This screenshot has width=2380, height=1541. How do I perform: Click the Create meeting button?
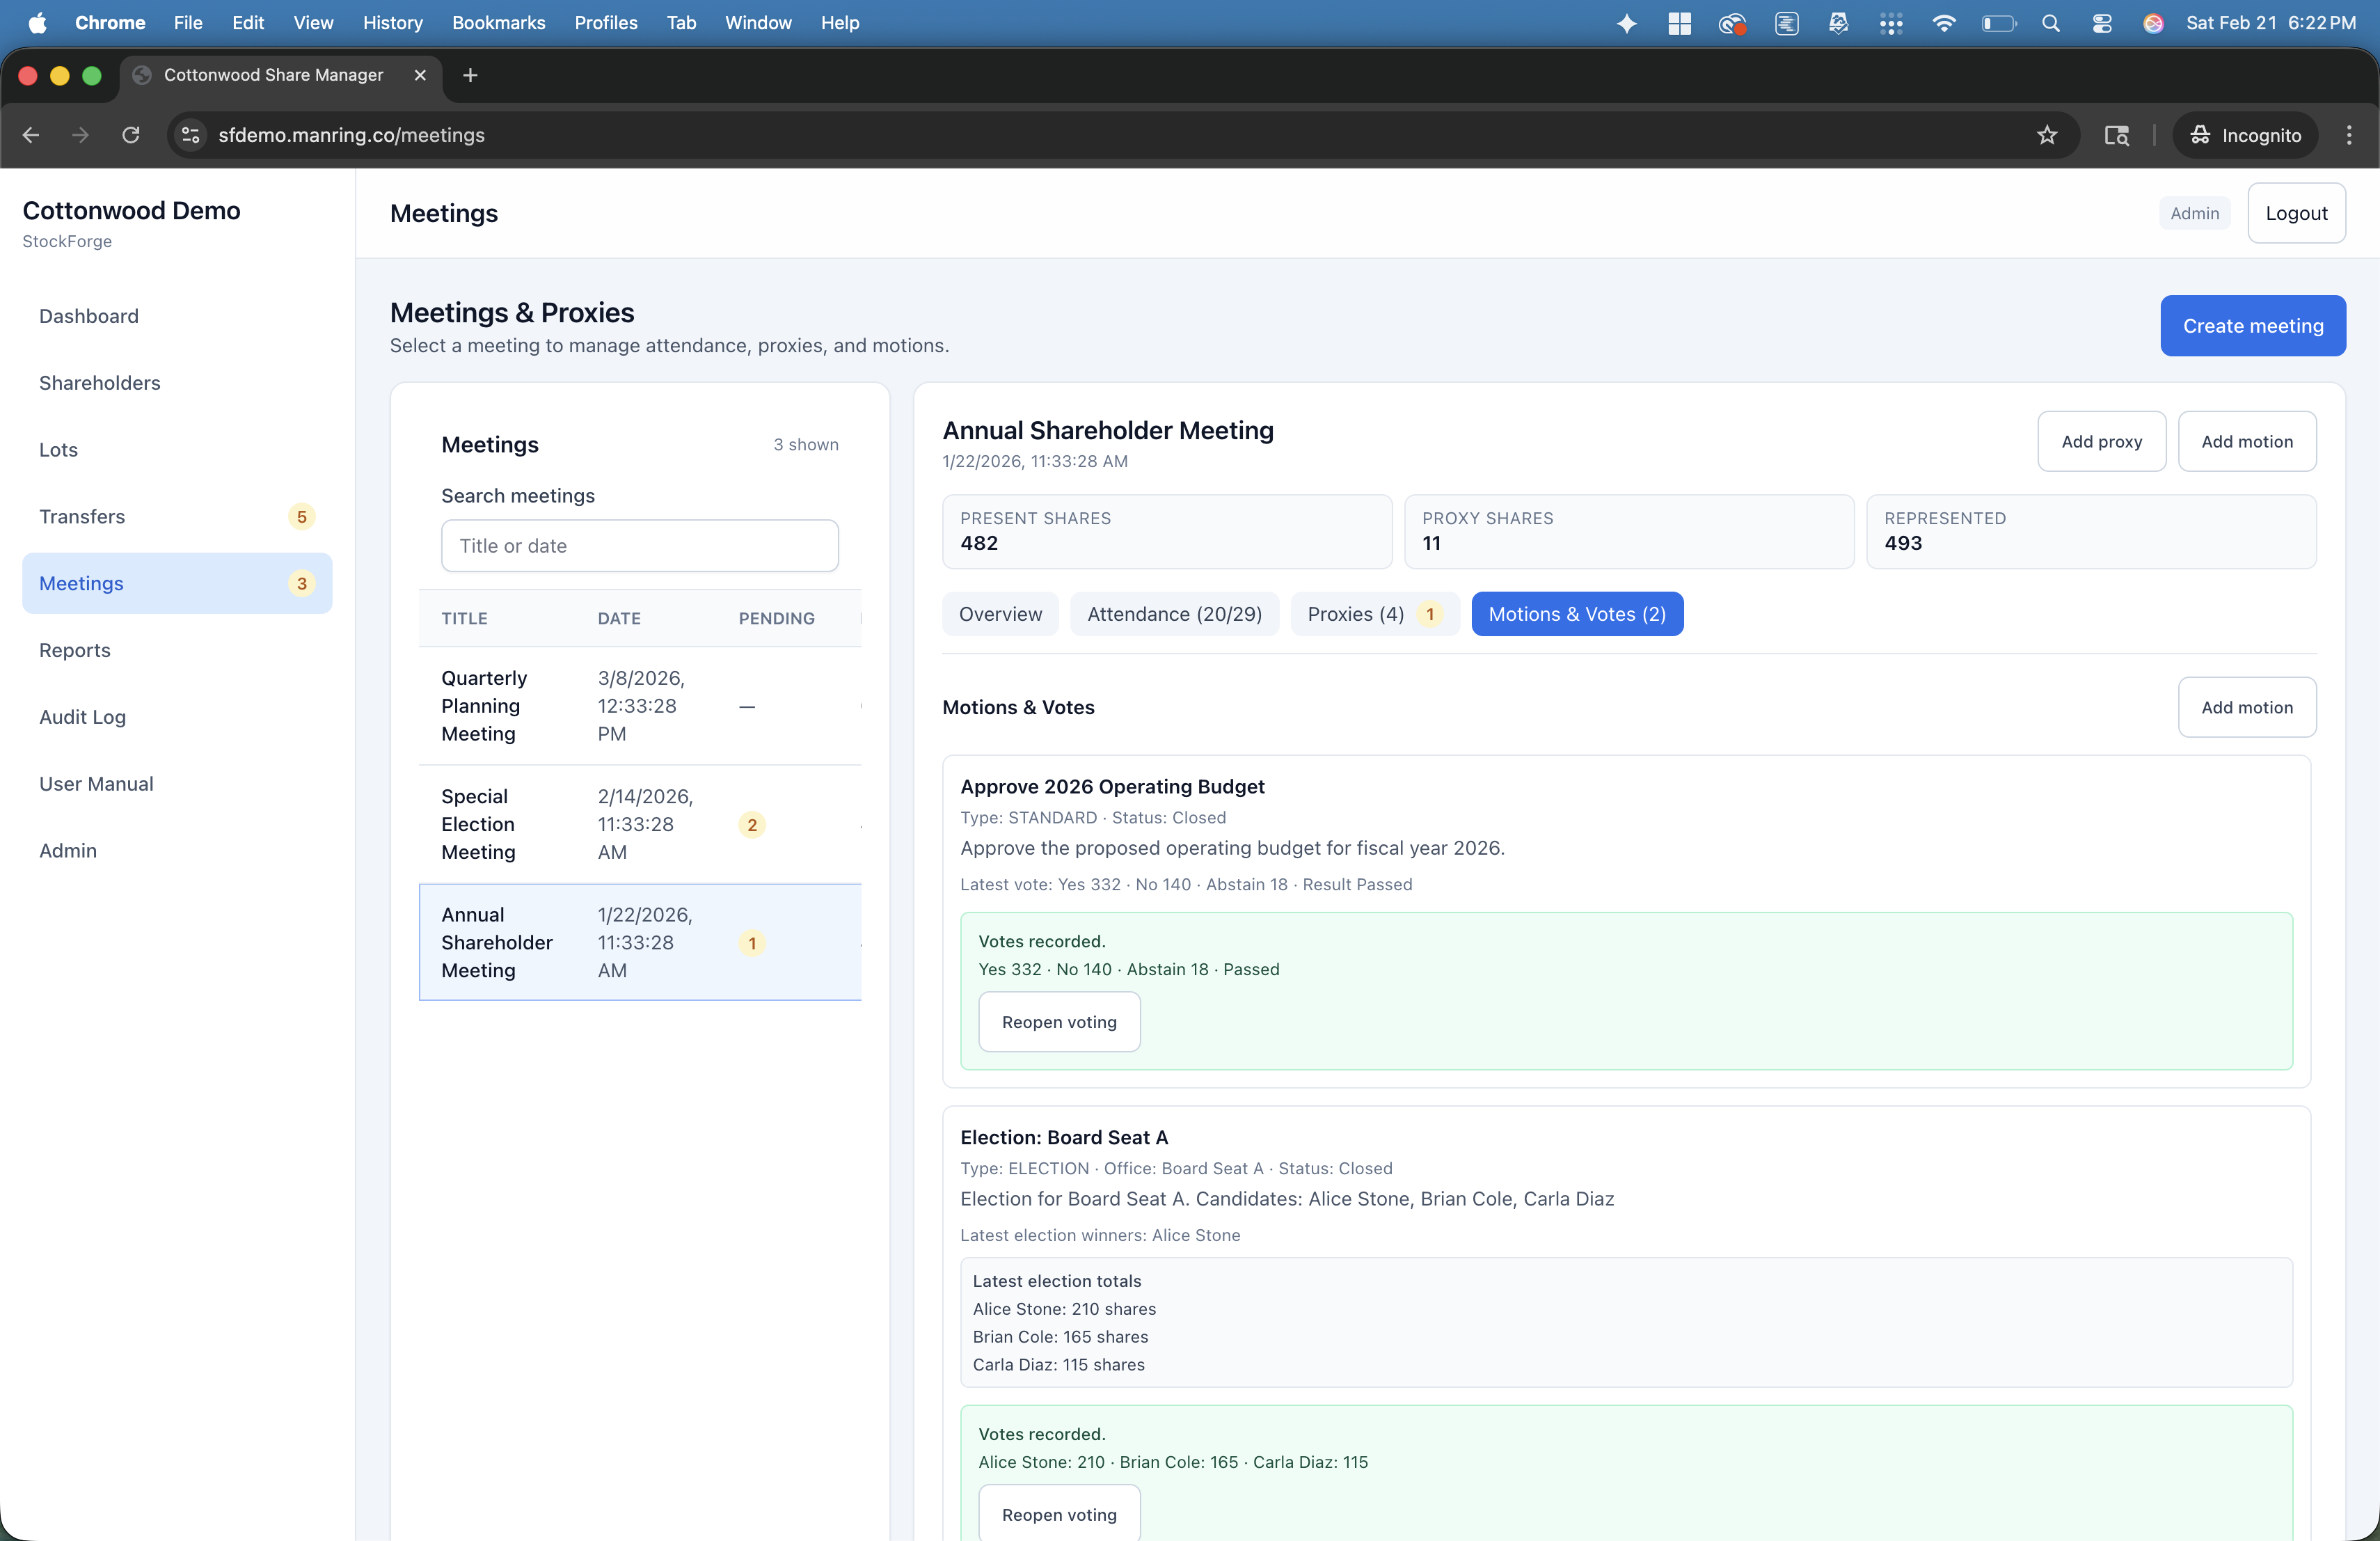click(2253, 325)
